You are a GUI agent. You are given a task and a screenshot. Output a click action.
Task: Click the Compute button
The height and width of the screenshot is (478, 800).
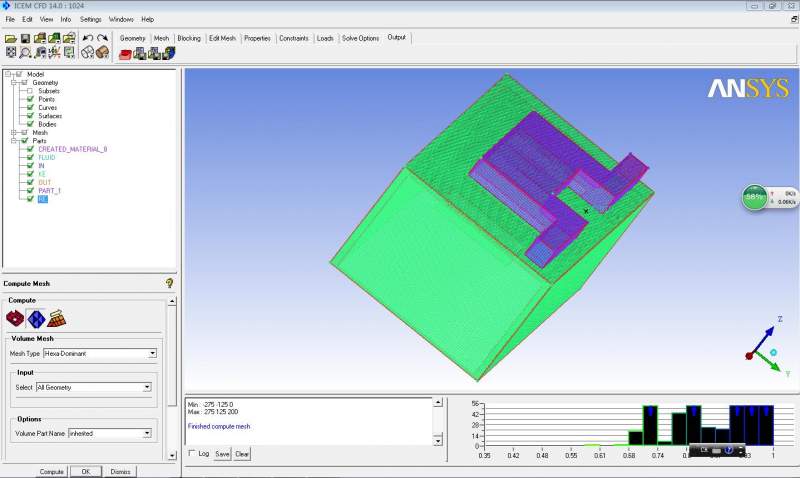[52, 471]
